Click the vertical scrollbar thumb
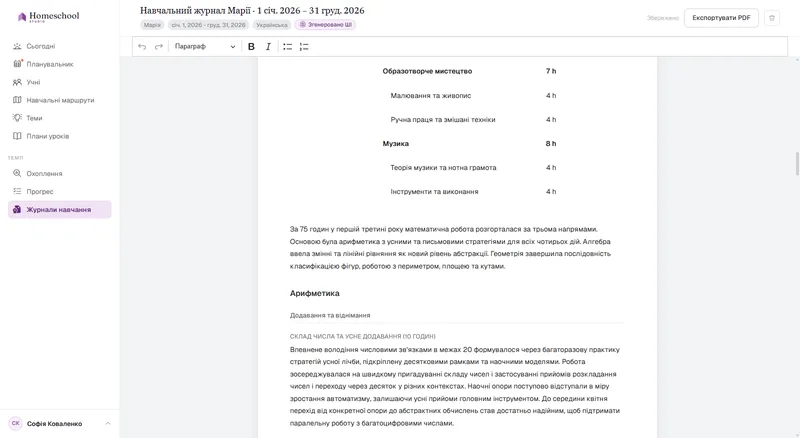The width and height of the screenshot is (800, 438). pyautogui.click(x=797, y=163)
